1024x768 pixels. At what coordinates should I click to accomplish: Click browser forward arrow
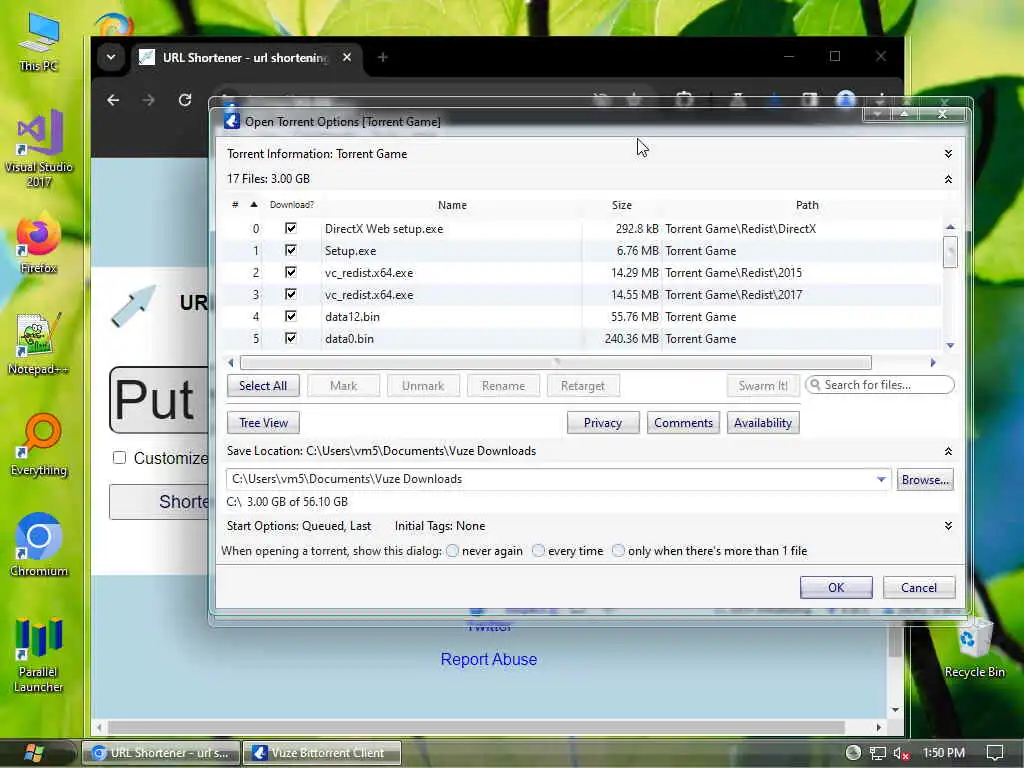pyautogui.click(x=149, y=100)
